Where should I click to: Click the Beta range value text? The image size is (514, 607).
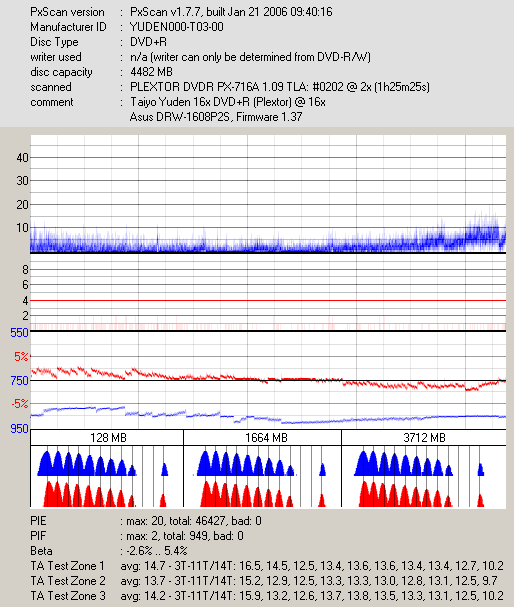click(157, 551)
